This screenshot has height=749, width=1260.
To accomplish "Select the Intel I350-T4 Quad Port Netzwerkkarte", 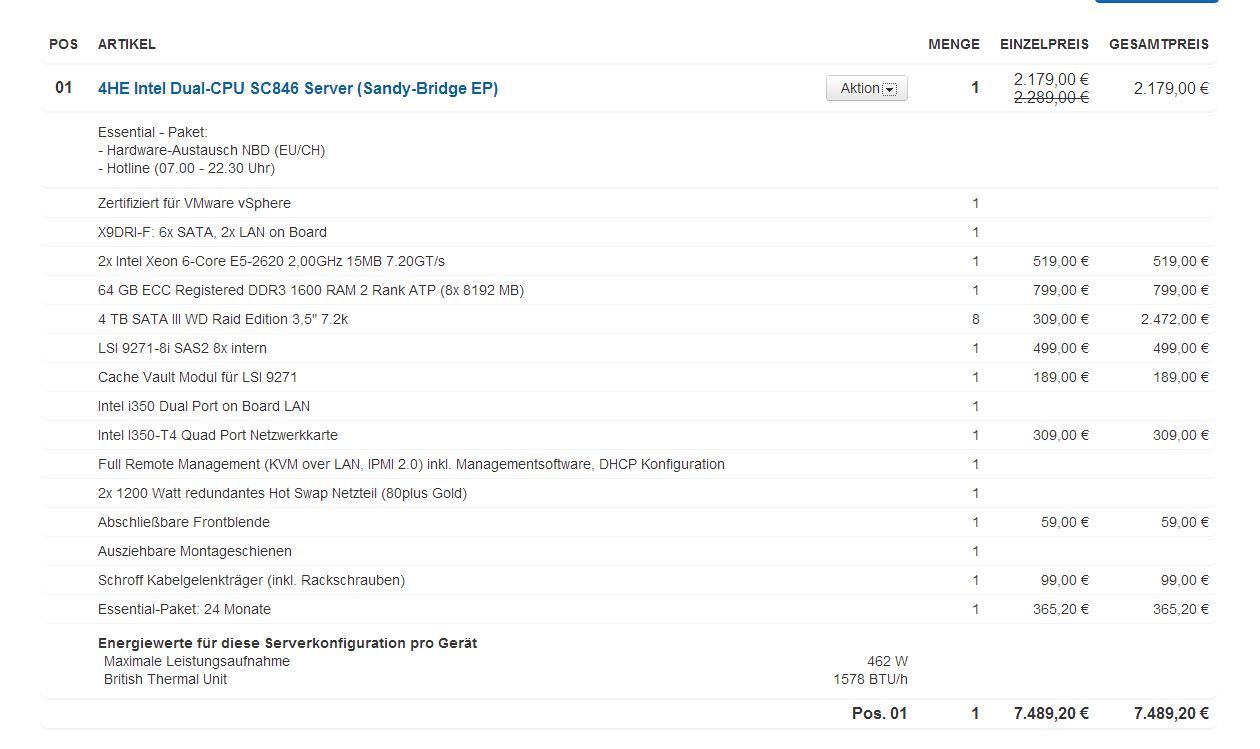I will 217,435.
